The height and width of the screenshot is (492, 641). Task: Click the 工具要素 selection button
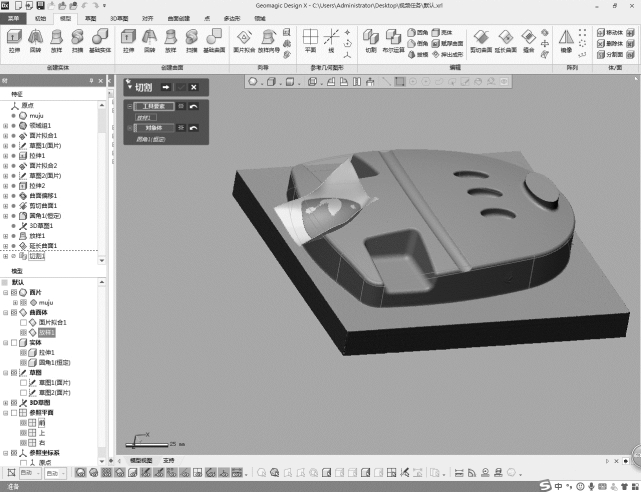point(154,106)
